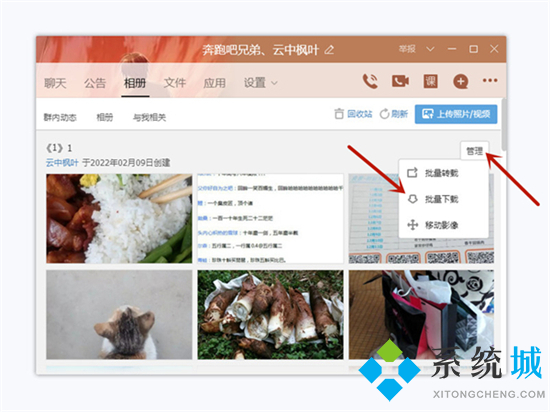The height and width of the screenshot is (412, 550).
Task: Click the 刷新 link
Action: [399, 114]
